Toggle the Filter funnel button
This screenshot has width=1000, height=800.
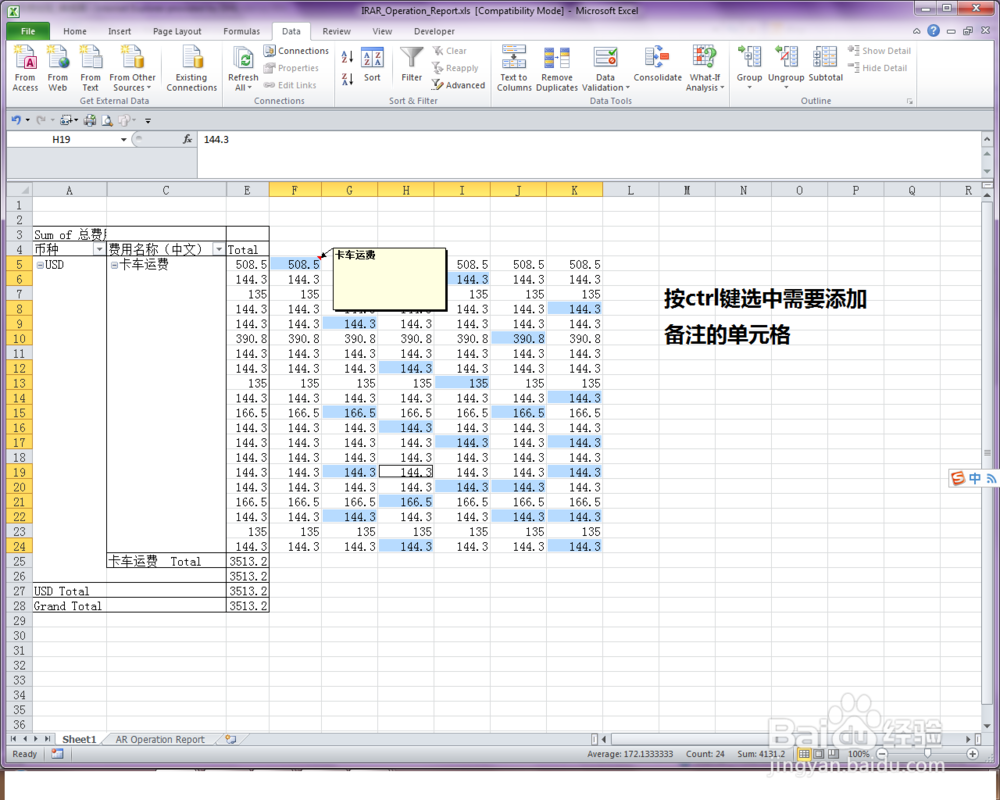(x=411, y=65)
